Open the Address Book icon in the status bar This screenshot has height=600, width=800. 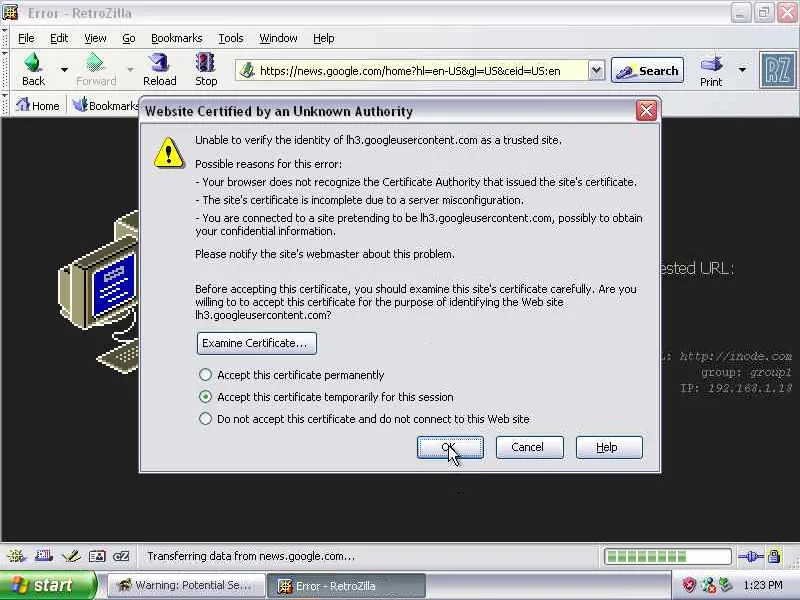click(97, 556)
